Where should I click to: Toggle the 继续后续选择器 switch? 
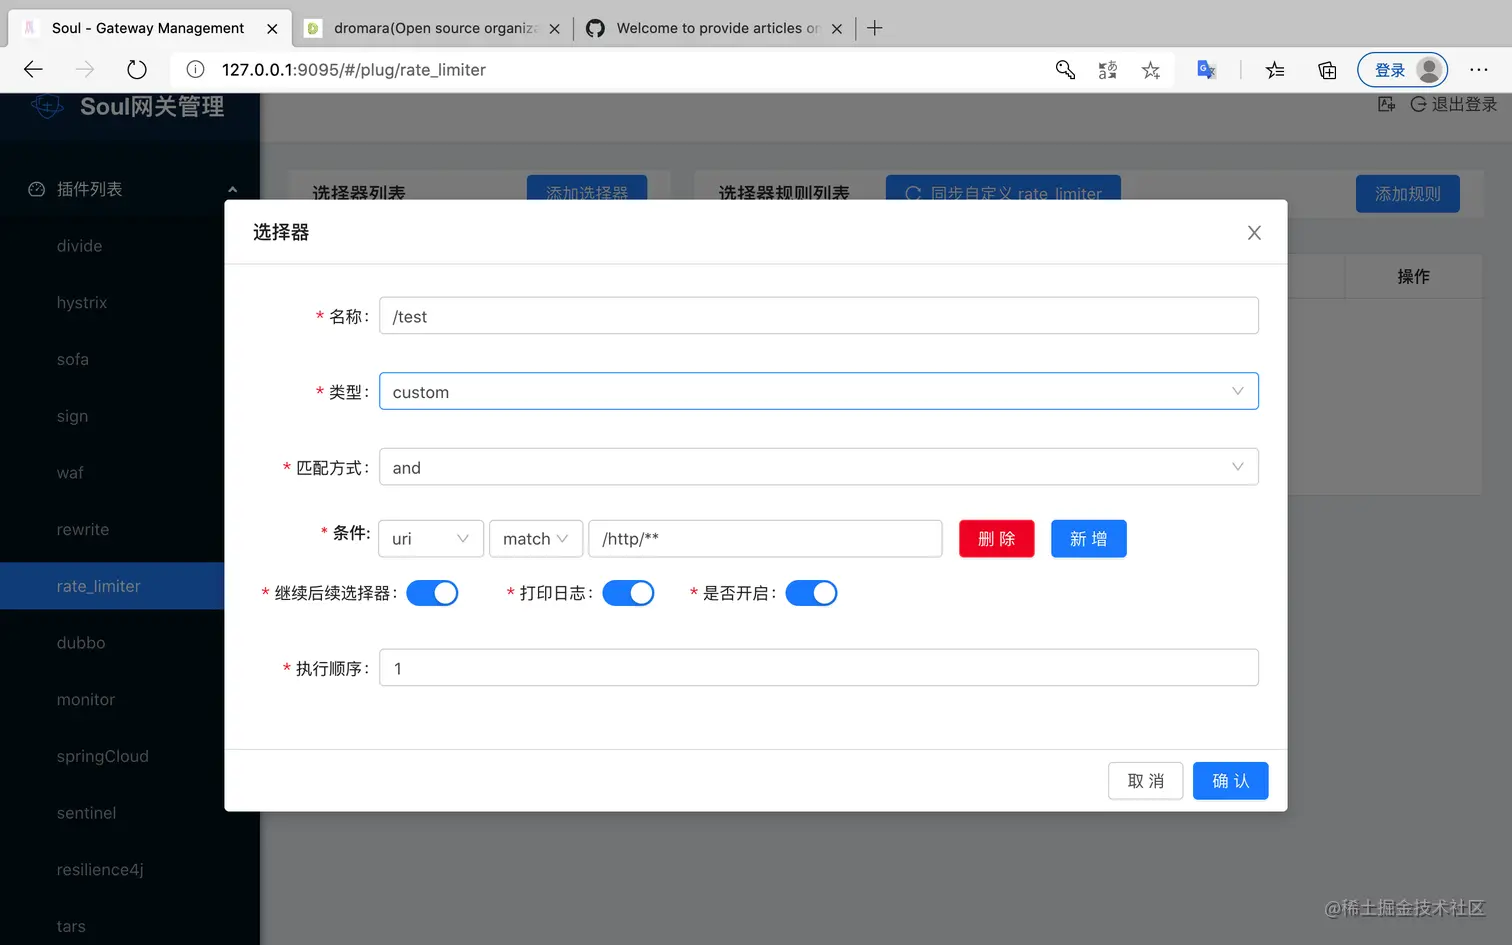pyautogui.click(x=432, y=593)
